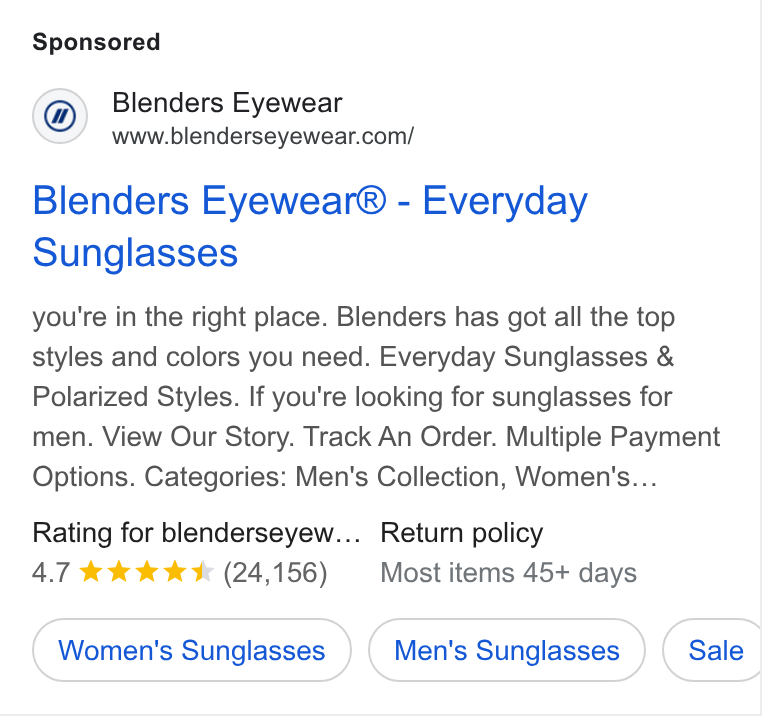Viewport: 762px width, 716px height.
Task: Click the www.blenderseyewear.com/ URL text
Action: pyautogui.click(x=263, y=137)
